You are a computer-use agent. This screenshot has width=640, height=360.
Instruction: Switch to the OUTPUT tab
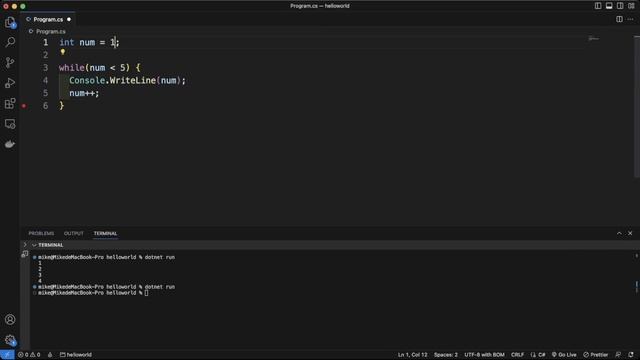pos(73,233)
